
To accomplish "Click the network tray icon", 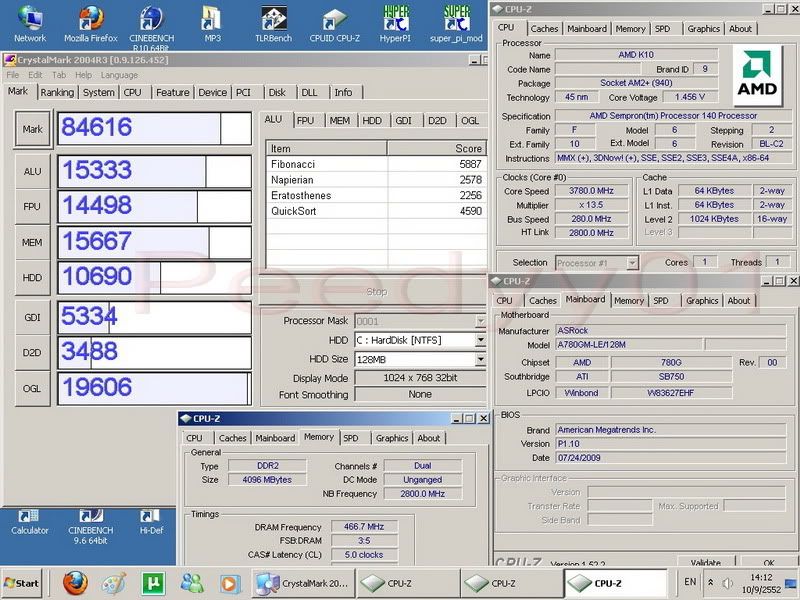I will click(791, 583).
